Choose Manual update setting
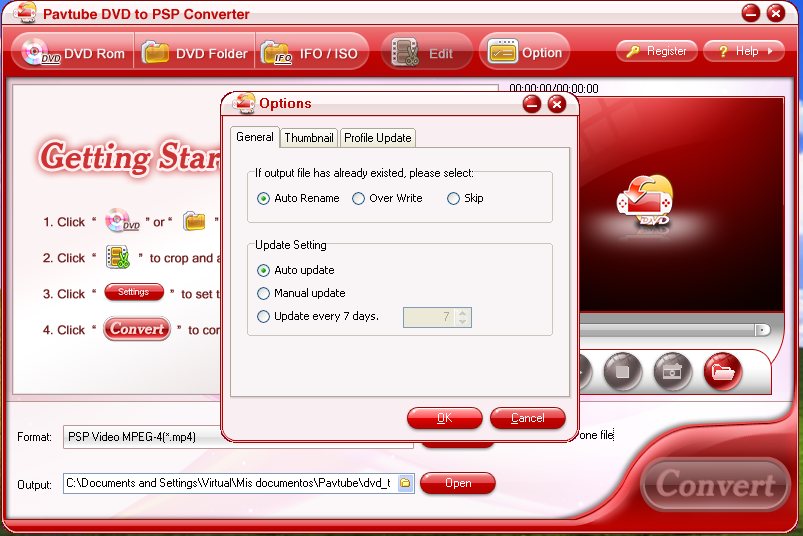Screen dimensions: 803x536 point(301,293)
